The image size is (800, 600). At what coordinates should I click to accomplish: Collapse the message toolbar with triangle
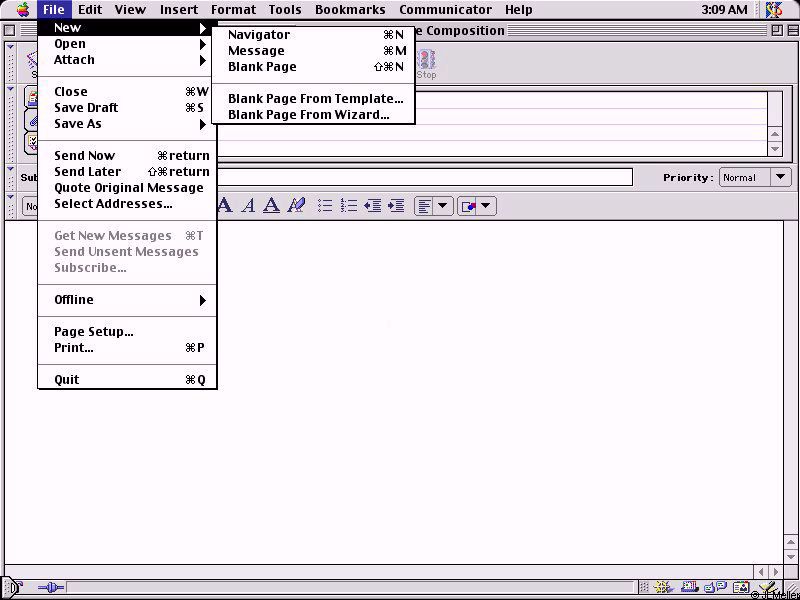[10, 46]
